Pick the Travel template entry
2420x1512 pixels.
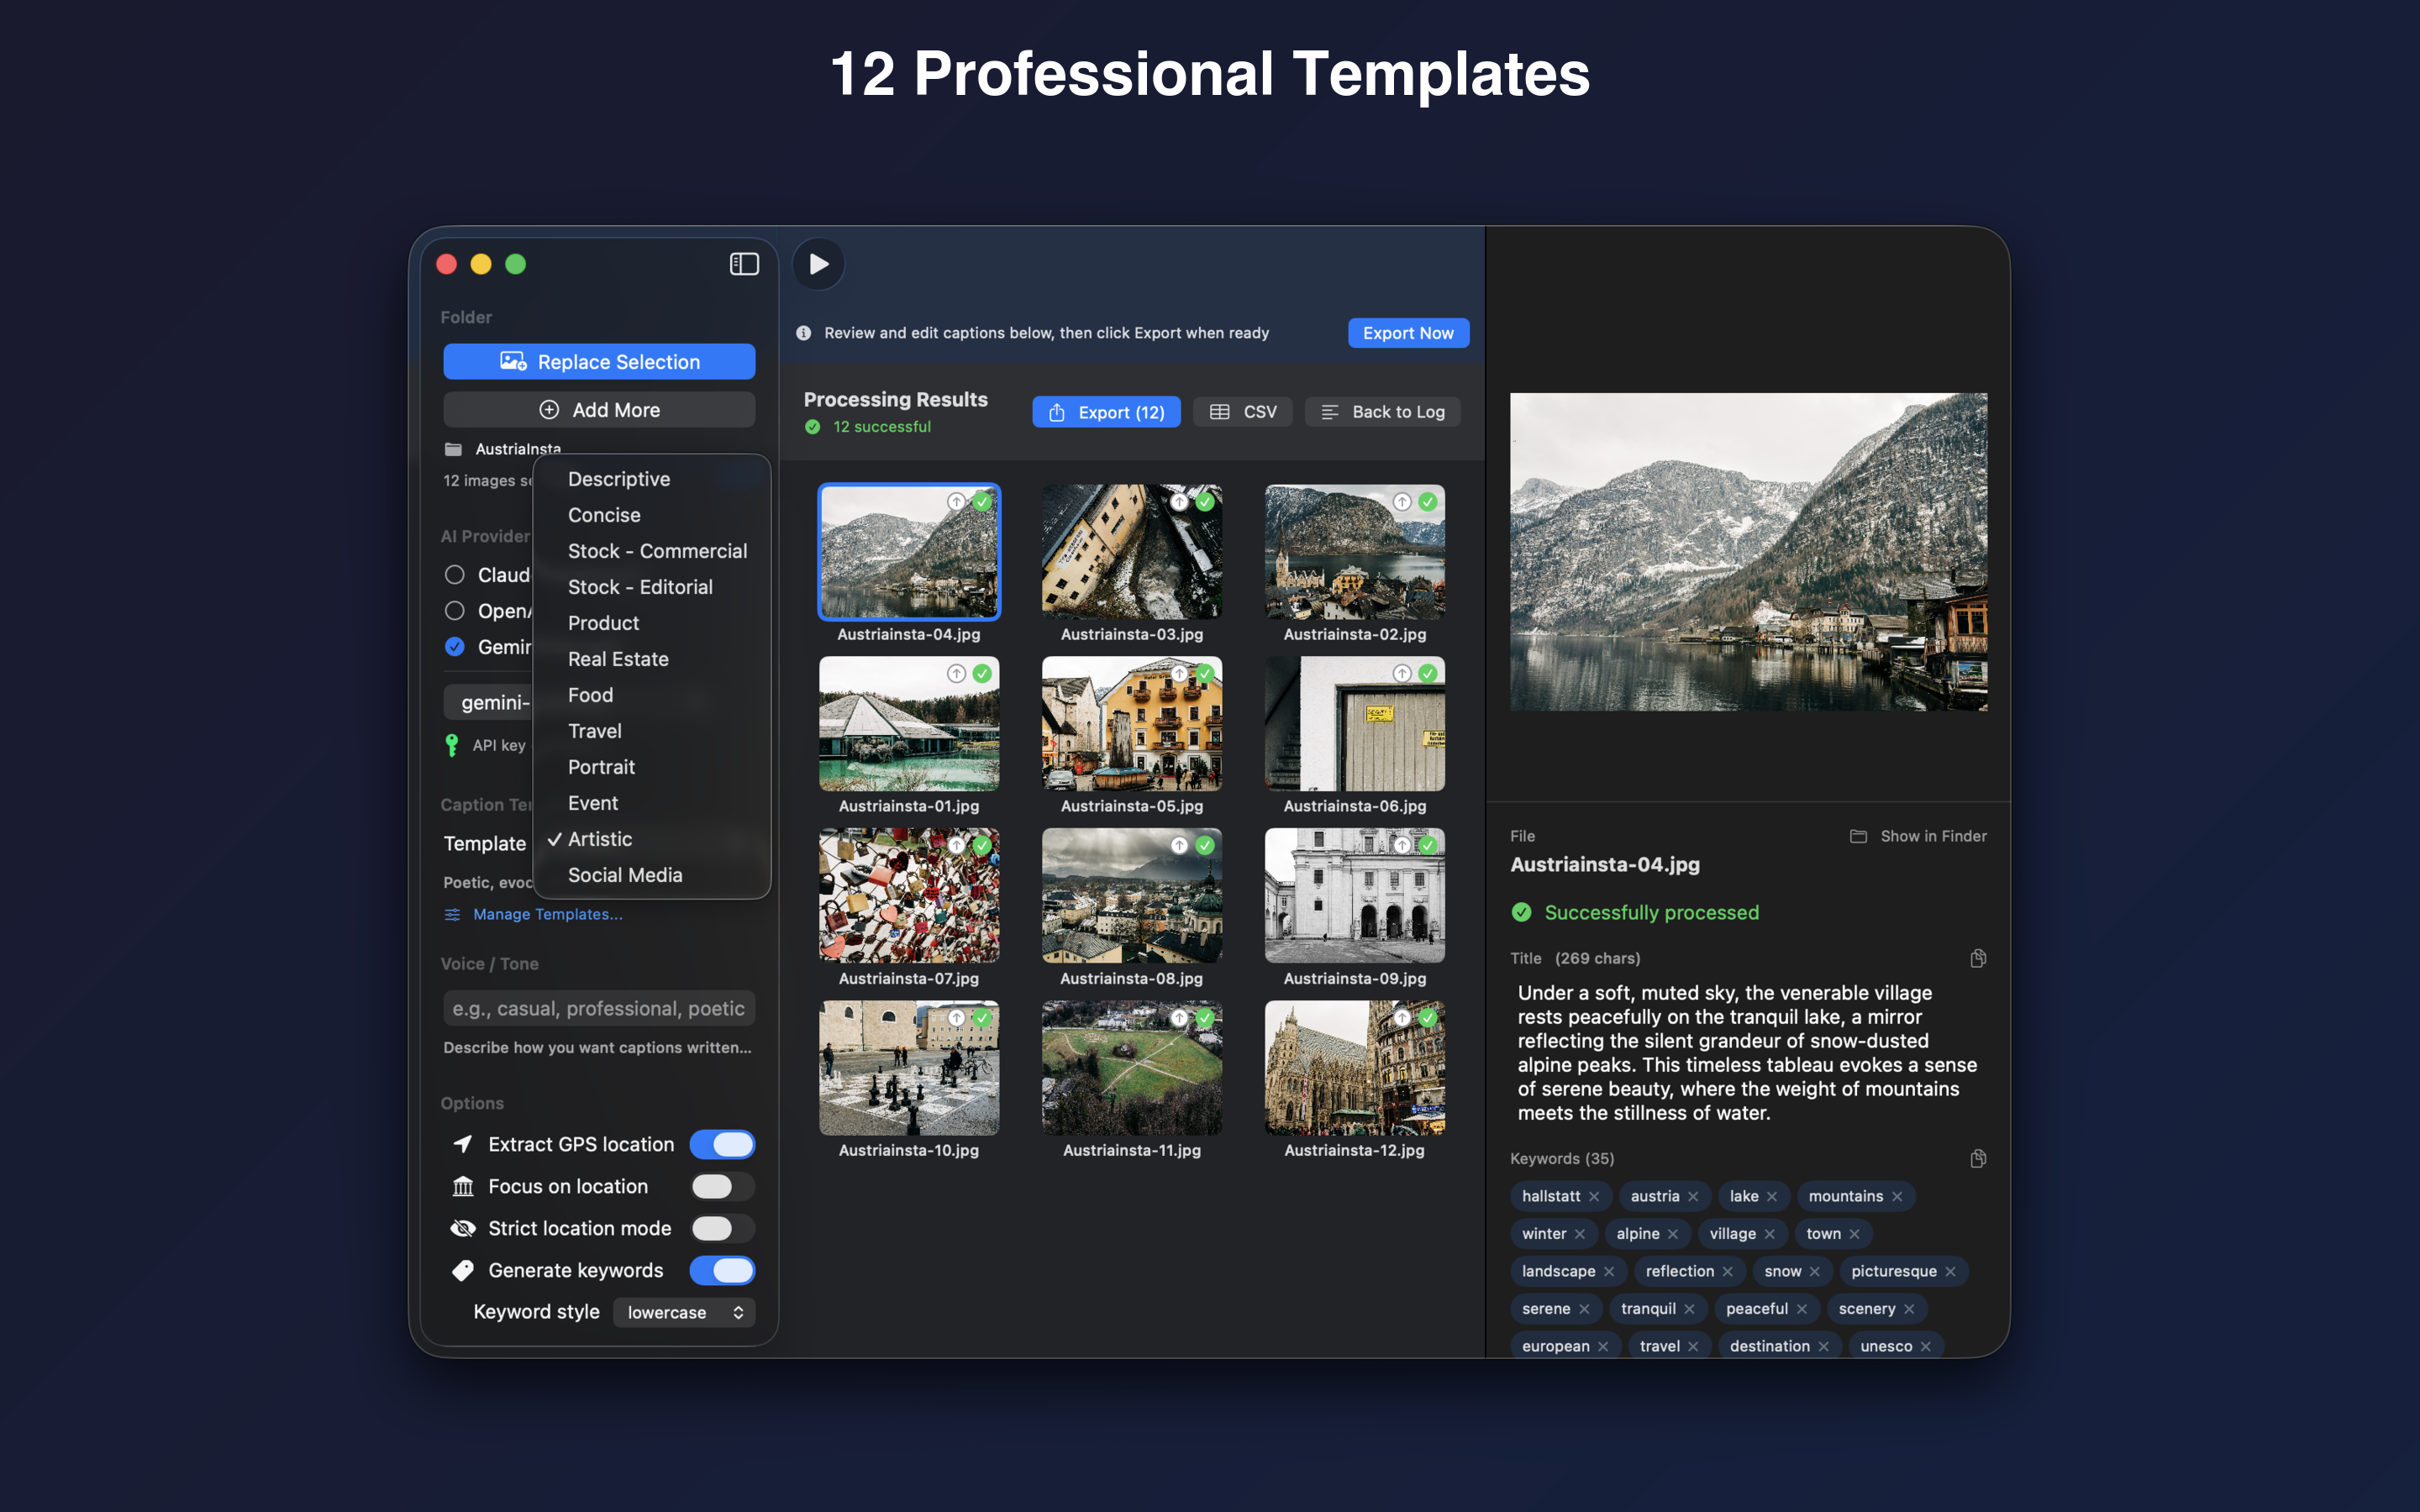coord(595,731)
